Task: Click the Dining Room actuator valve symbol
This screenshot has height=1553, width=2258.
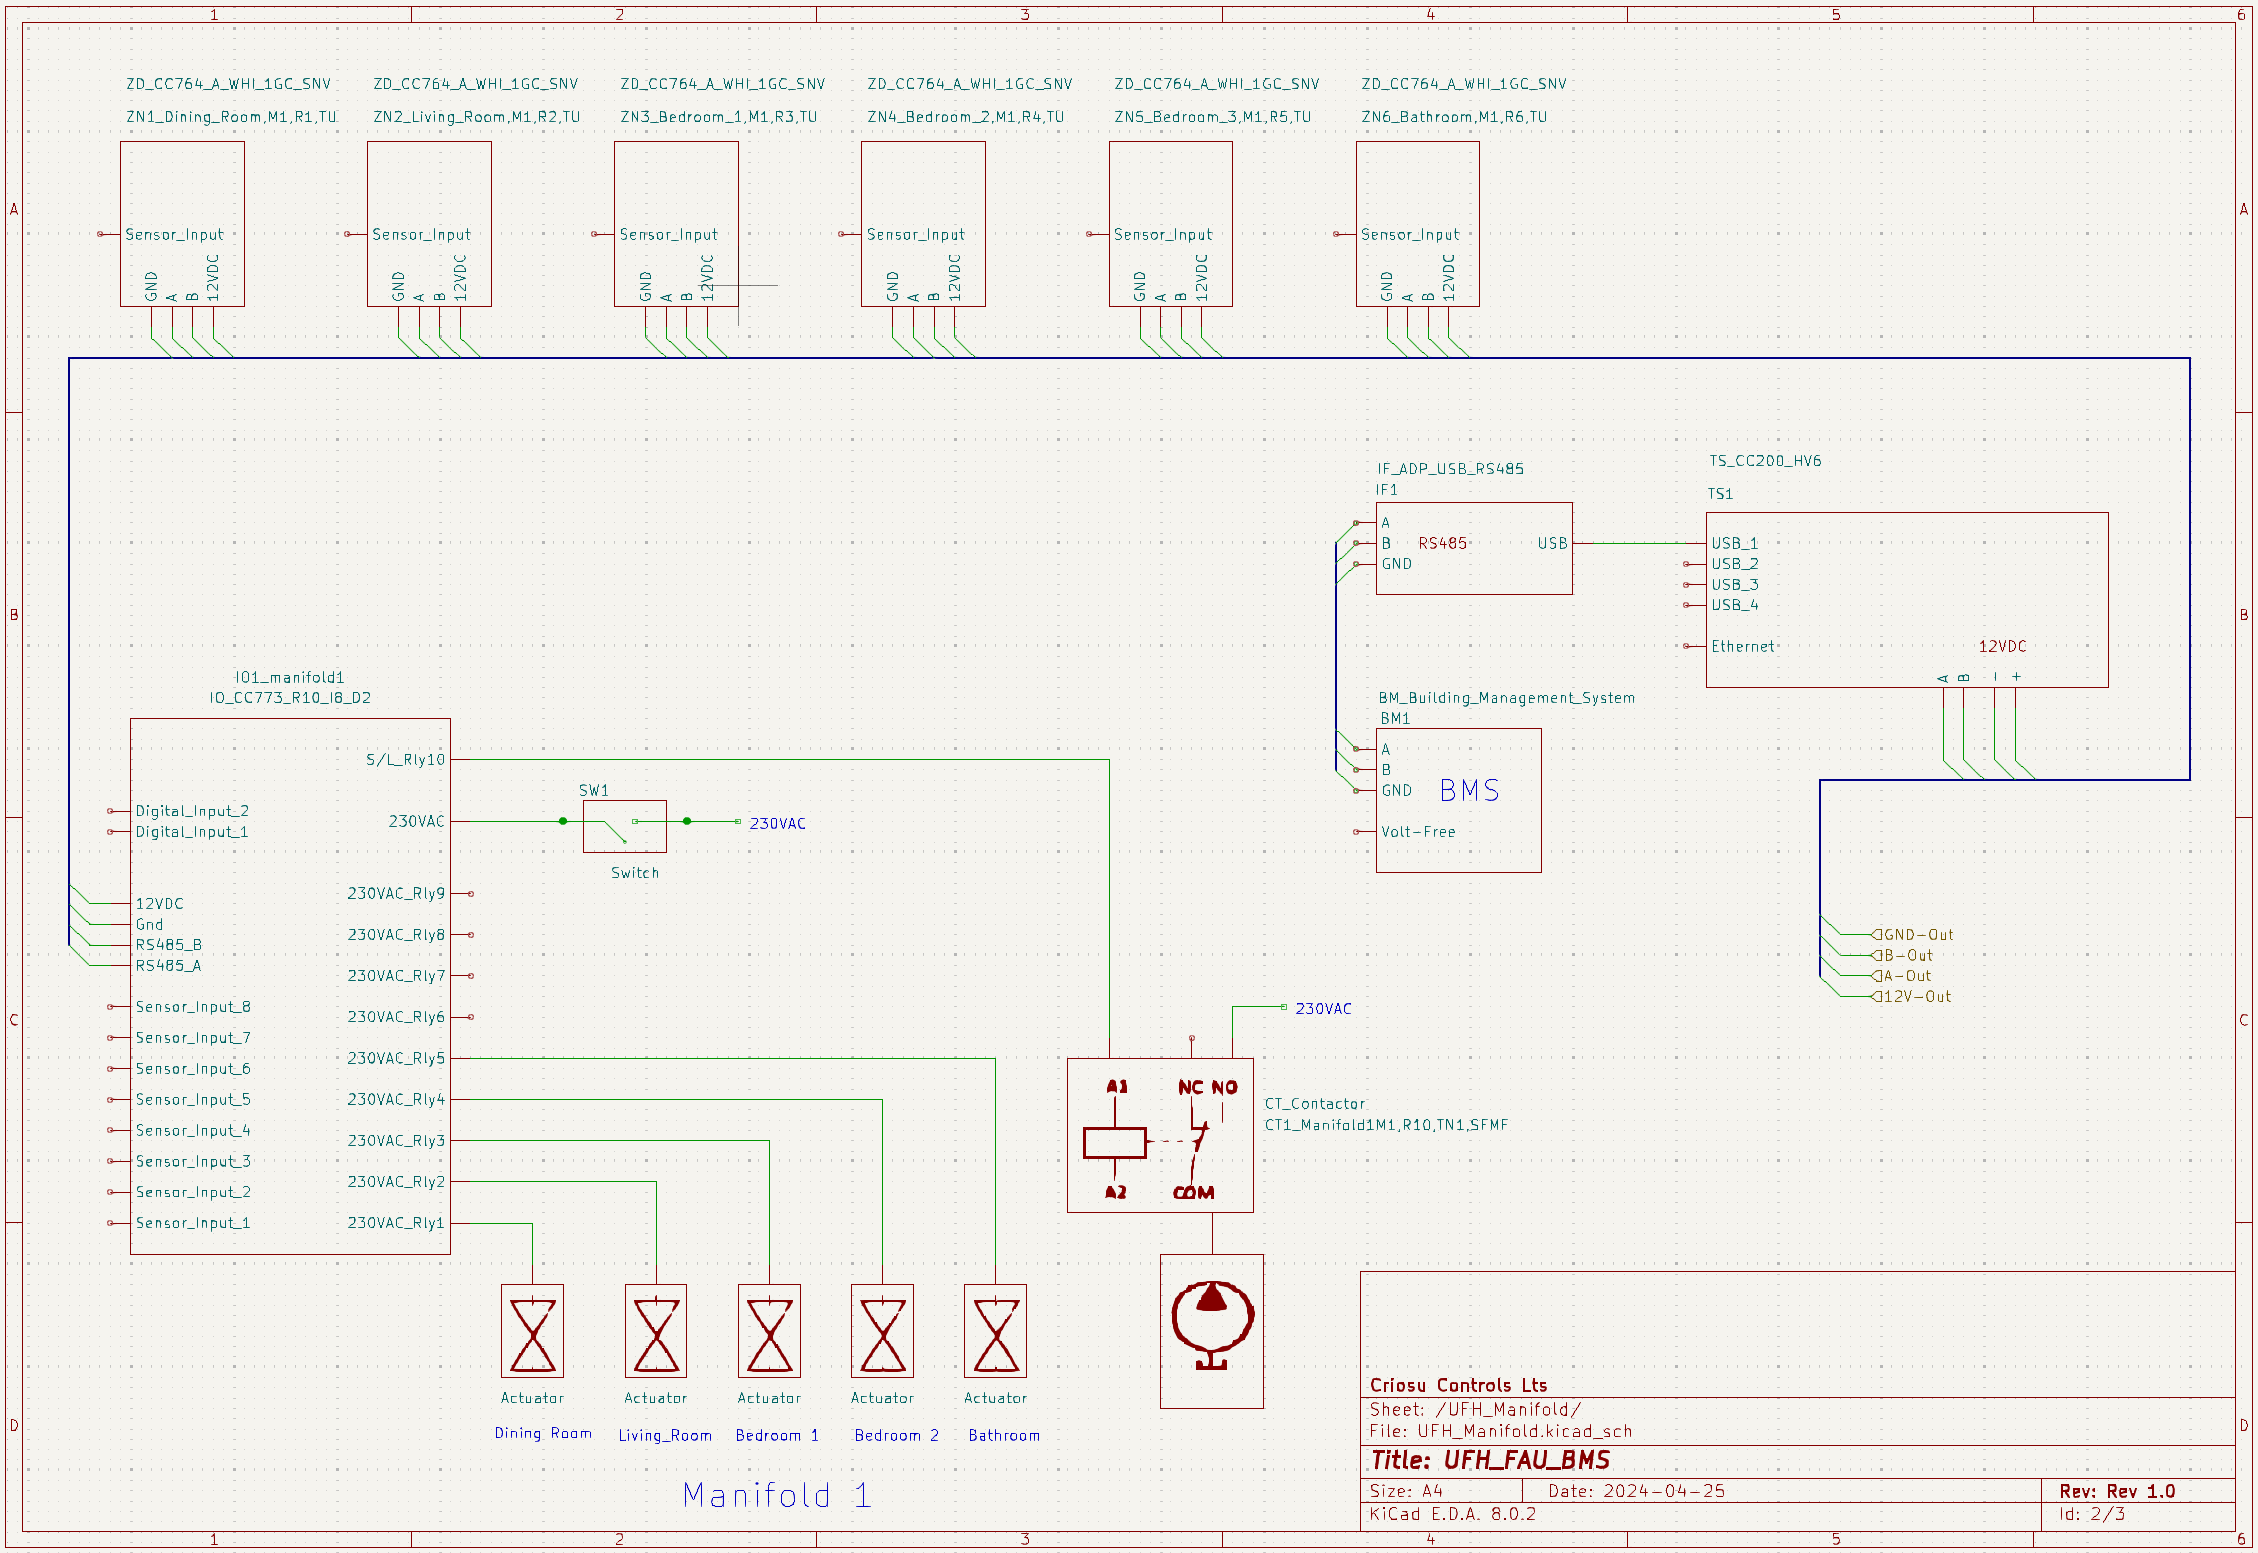Action: point(532,1334)
